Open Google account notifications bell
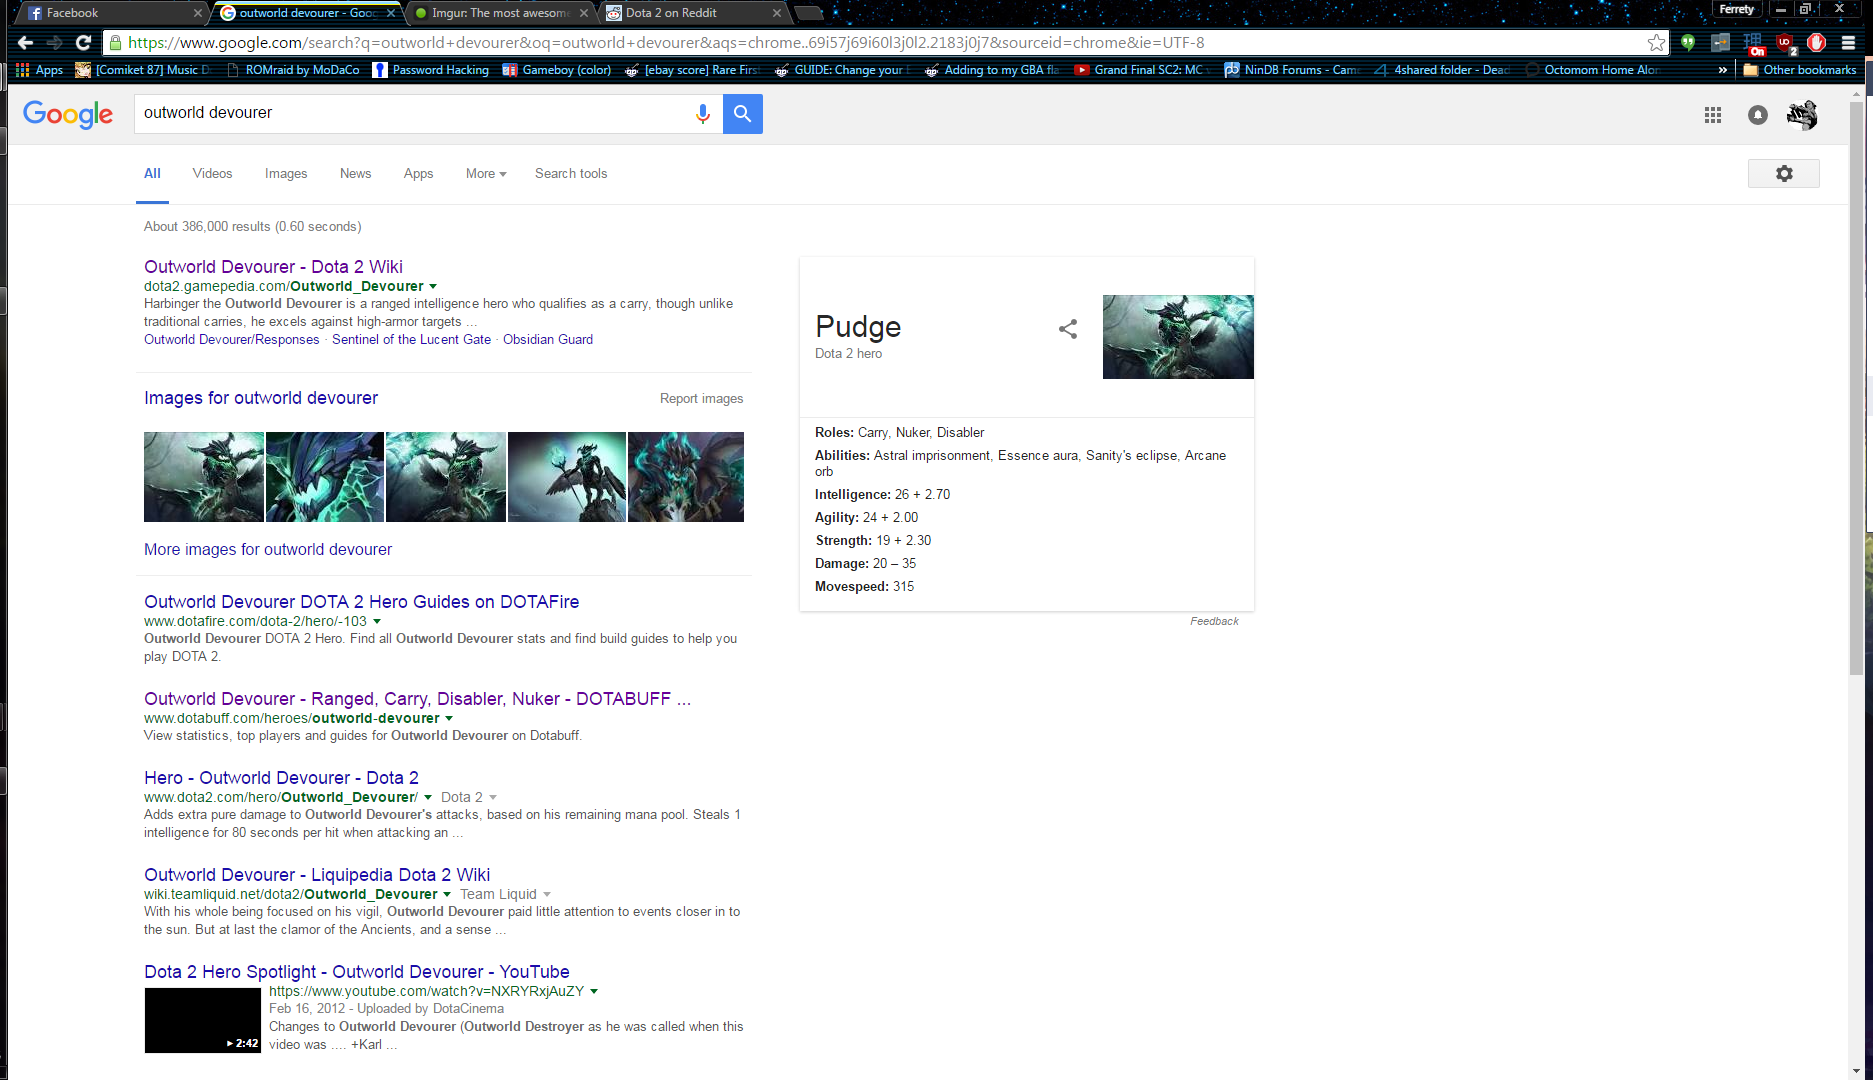Screen dimensions: 1873x1080 pyautogui.click(x=1757, y=115)
